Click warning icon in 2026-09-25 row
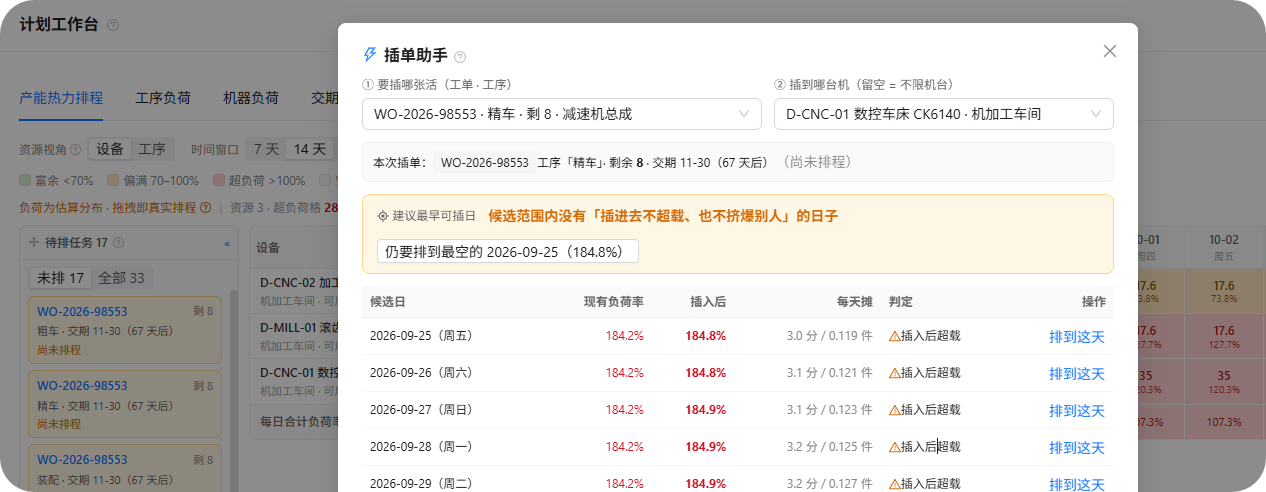 click(x=895, y=336)
